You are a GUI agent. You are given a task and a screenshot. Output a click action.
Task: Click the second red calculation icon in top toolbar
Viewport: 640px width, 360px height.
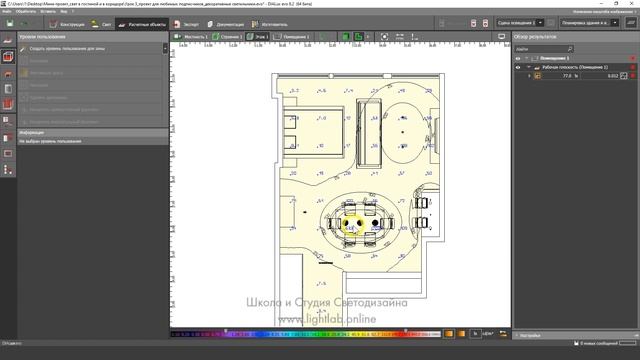tap(485, 23)
